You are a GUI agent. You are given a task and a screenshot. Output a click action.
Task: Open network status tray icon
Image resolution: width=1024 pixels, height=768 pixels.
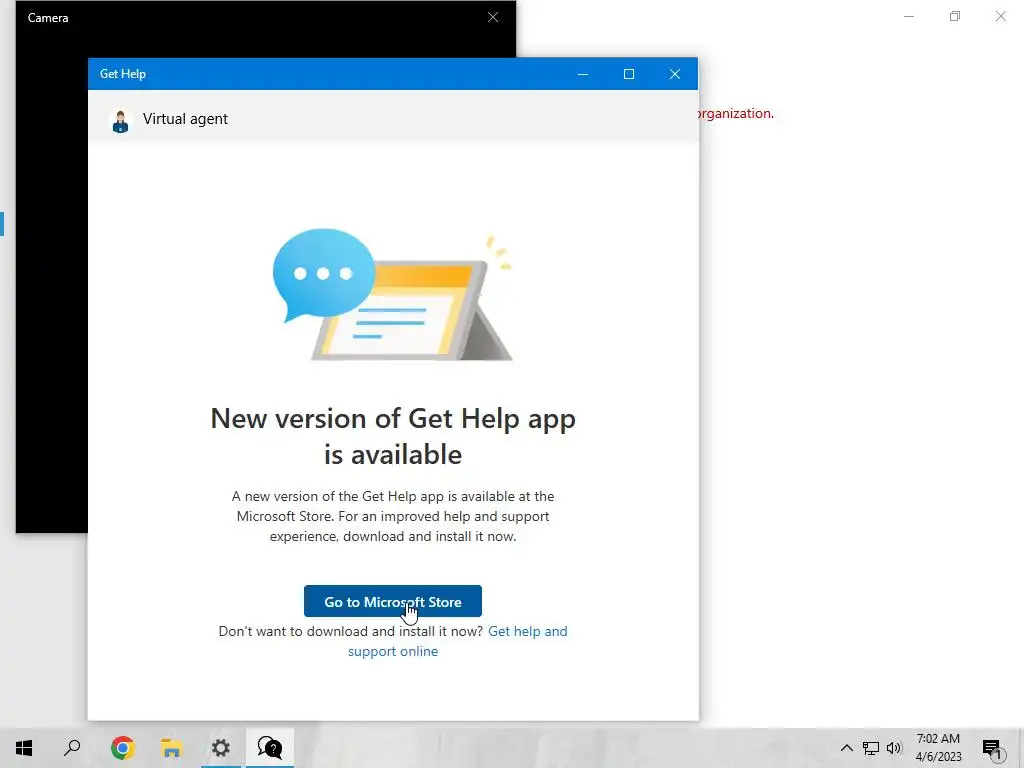click(871, 748)
